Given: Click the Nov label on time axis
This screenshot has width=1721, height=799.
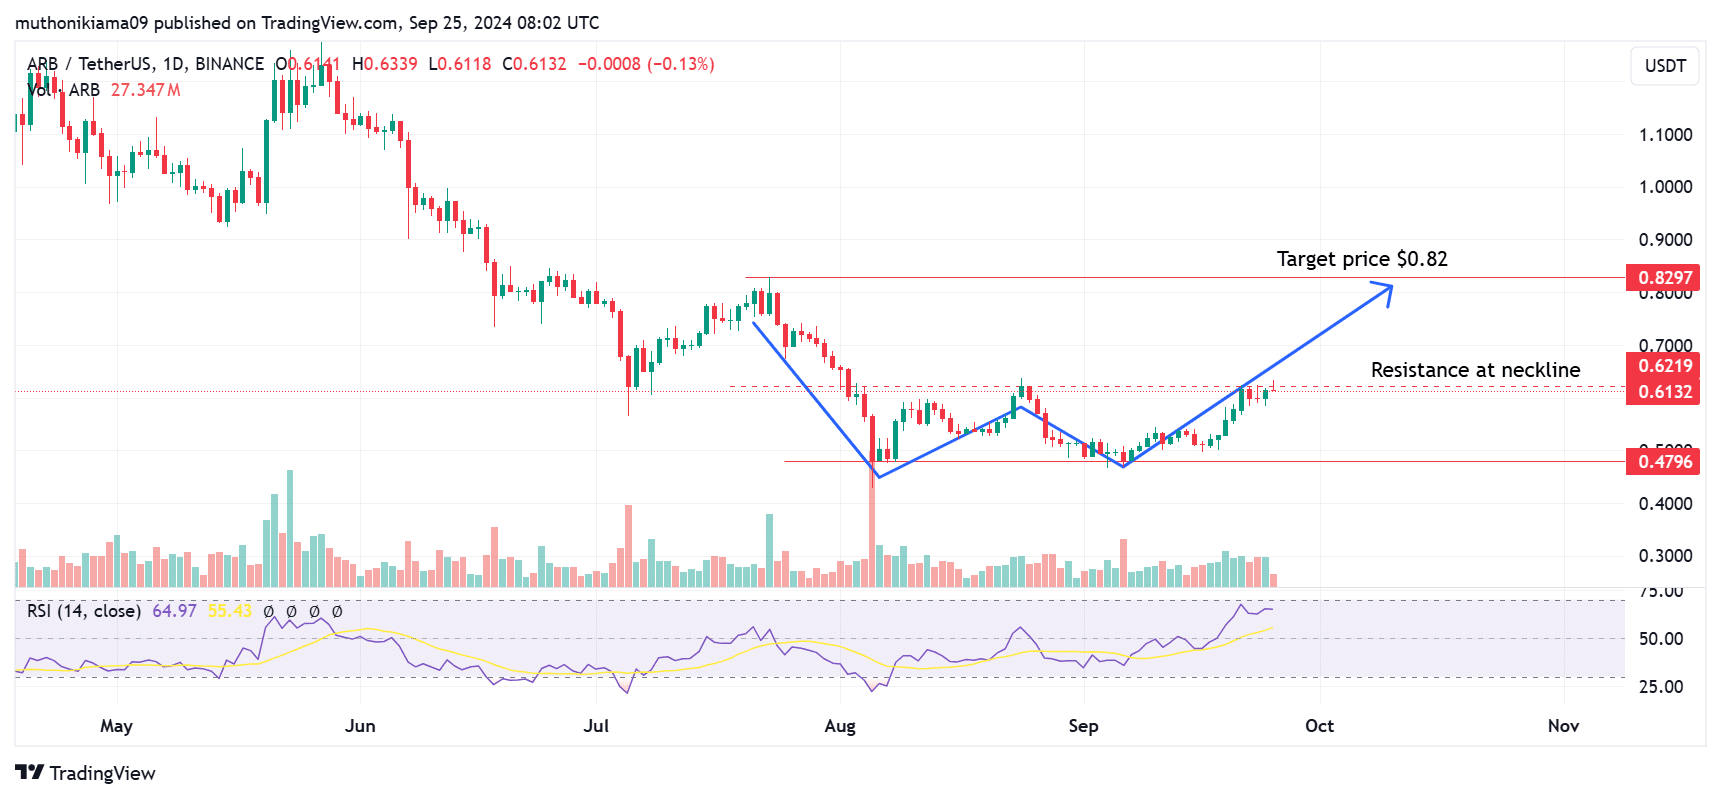Looking at the screenshot, I should 1563,726.
